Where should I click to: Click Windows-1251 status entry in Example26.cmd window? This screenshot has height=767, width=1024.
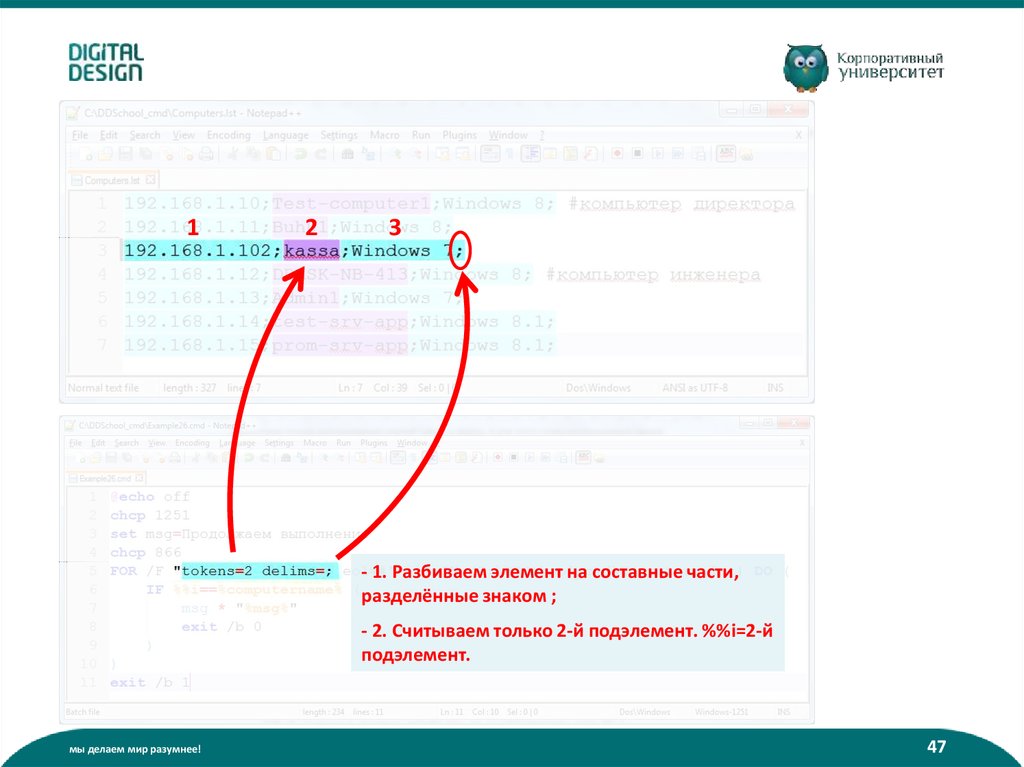pos(721,711)
